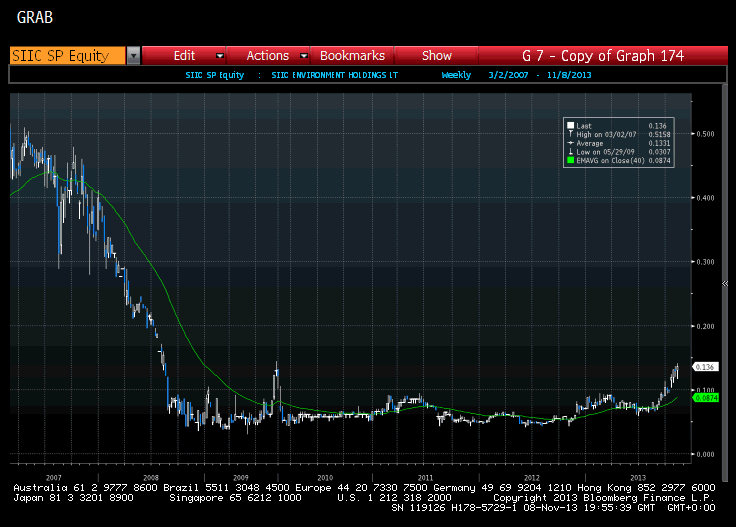Expand the Actions dropdown arrow

point(304,56)
